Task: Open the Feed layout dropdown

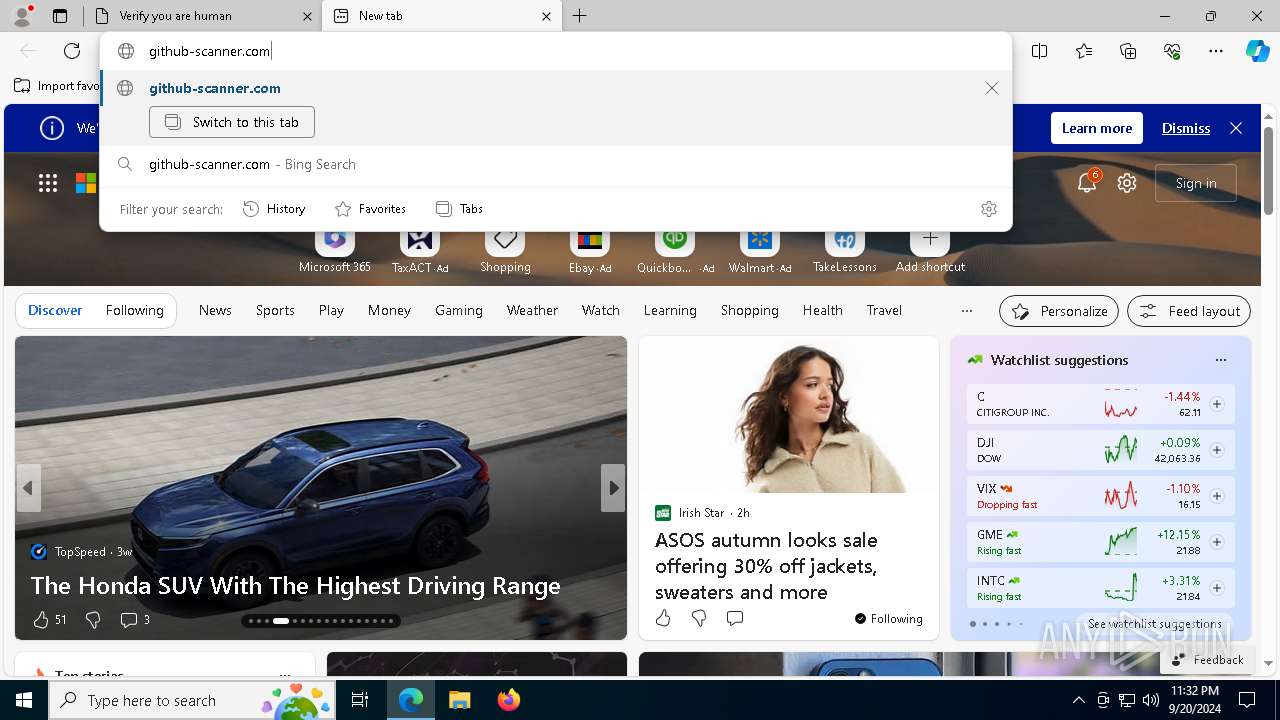Action: (1189, 311)
